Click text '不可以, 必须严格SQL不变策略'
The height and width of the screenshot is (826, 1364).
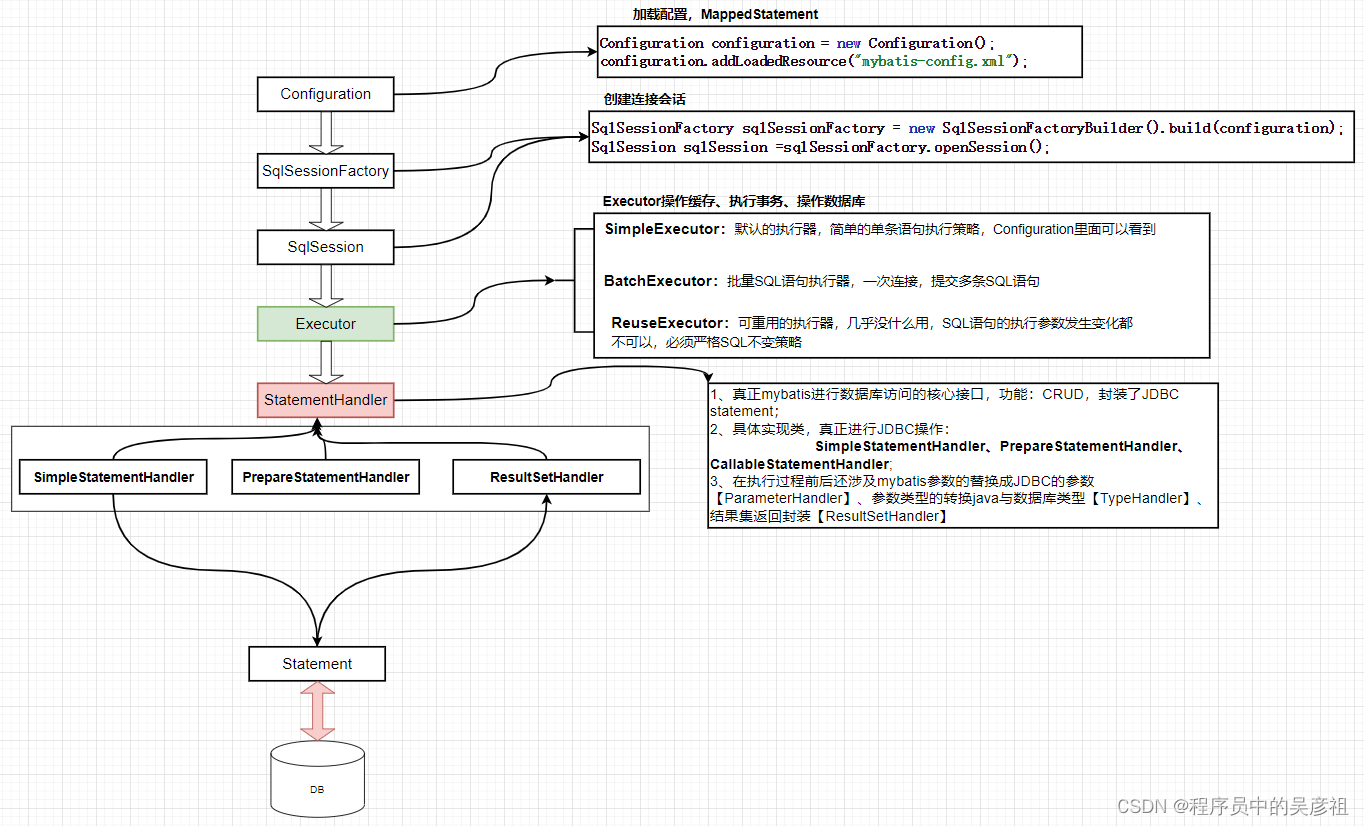707,342
